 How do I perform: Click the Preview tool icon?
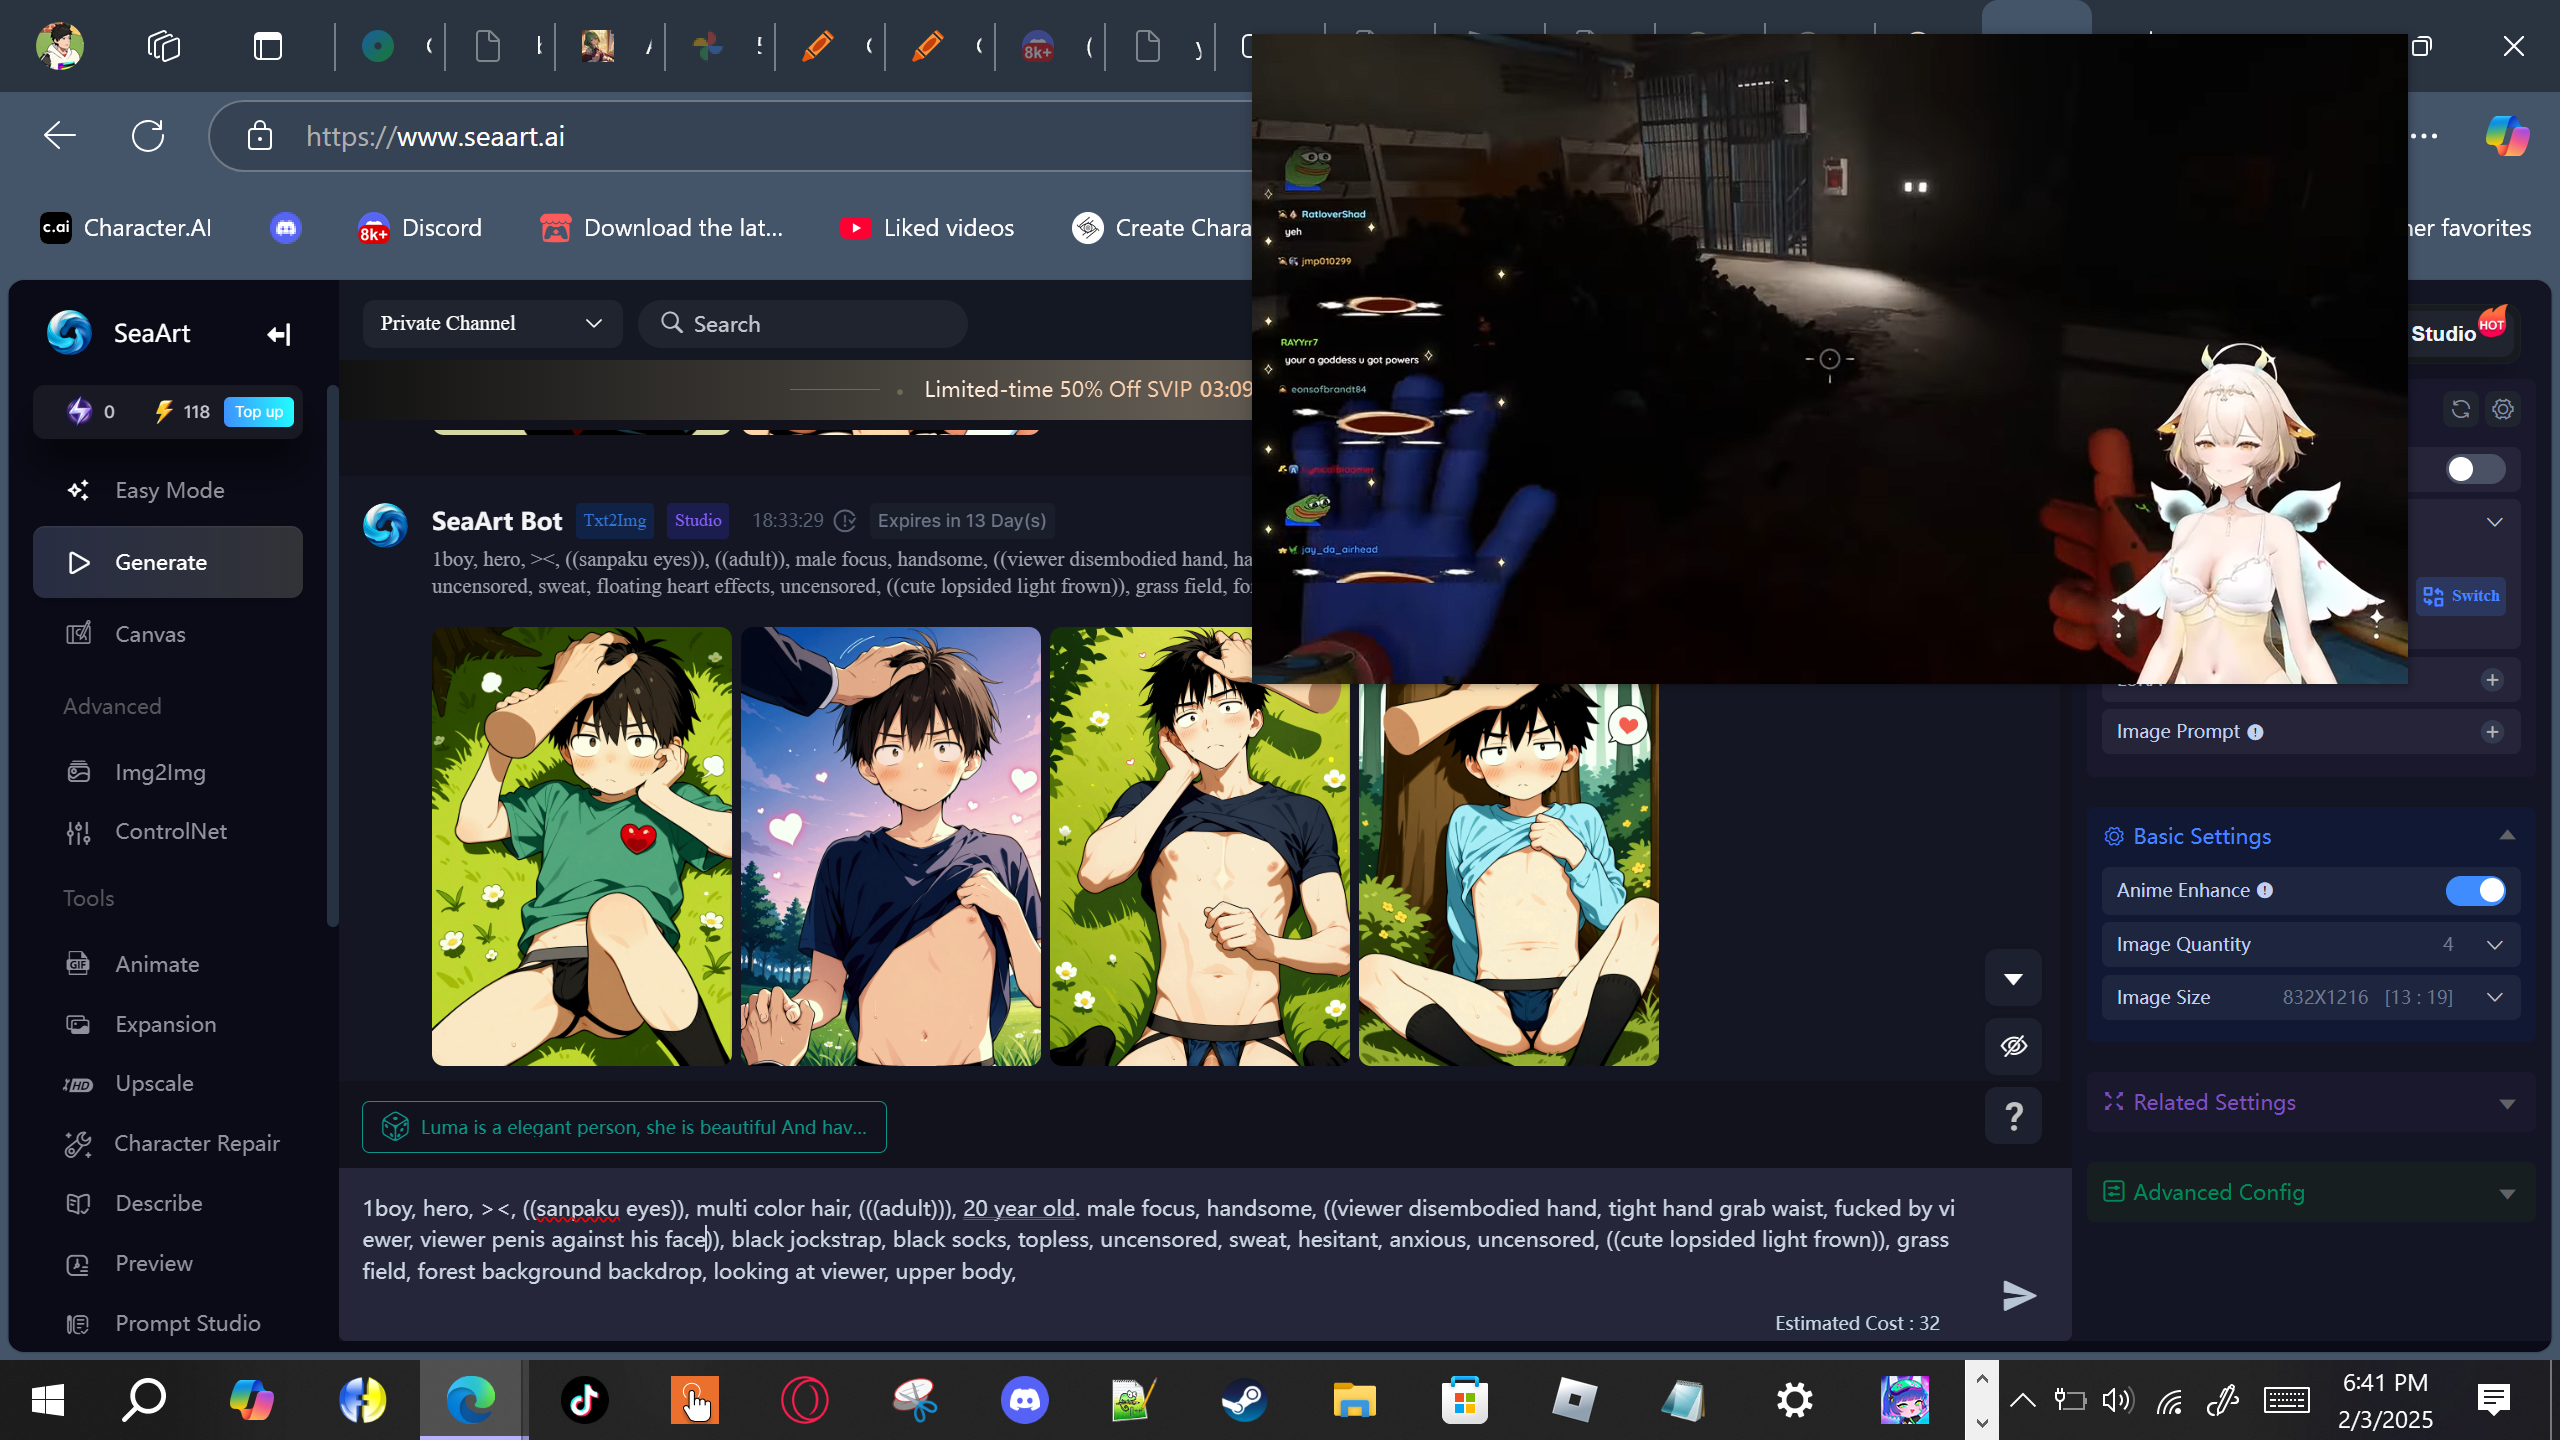point(78,1264)
